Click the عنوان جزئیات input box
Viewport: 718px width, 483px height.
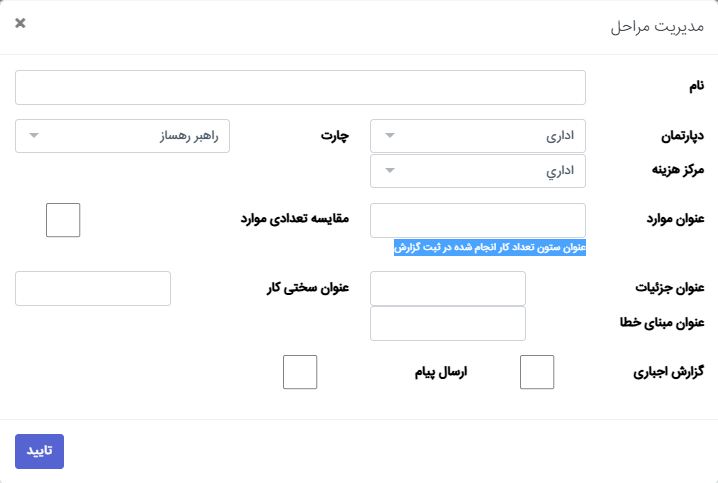coord(448,288)
